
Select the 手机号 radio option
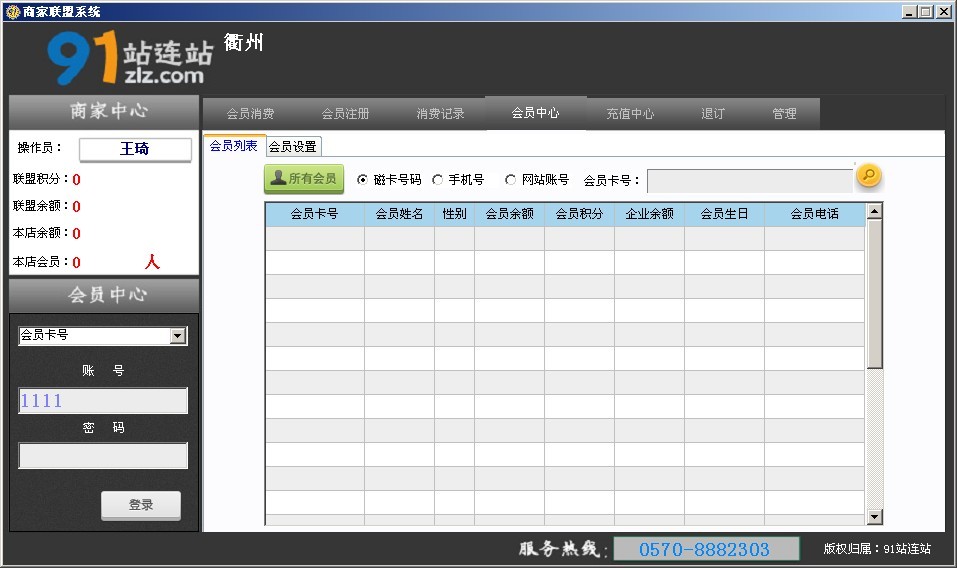(x=438, y=180)
